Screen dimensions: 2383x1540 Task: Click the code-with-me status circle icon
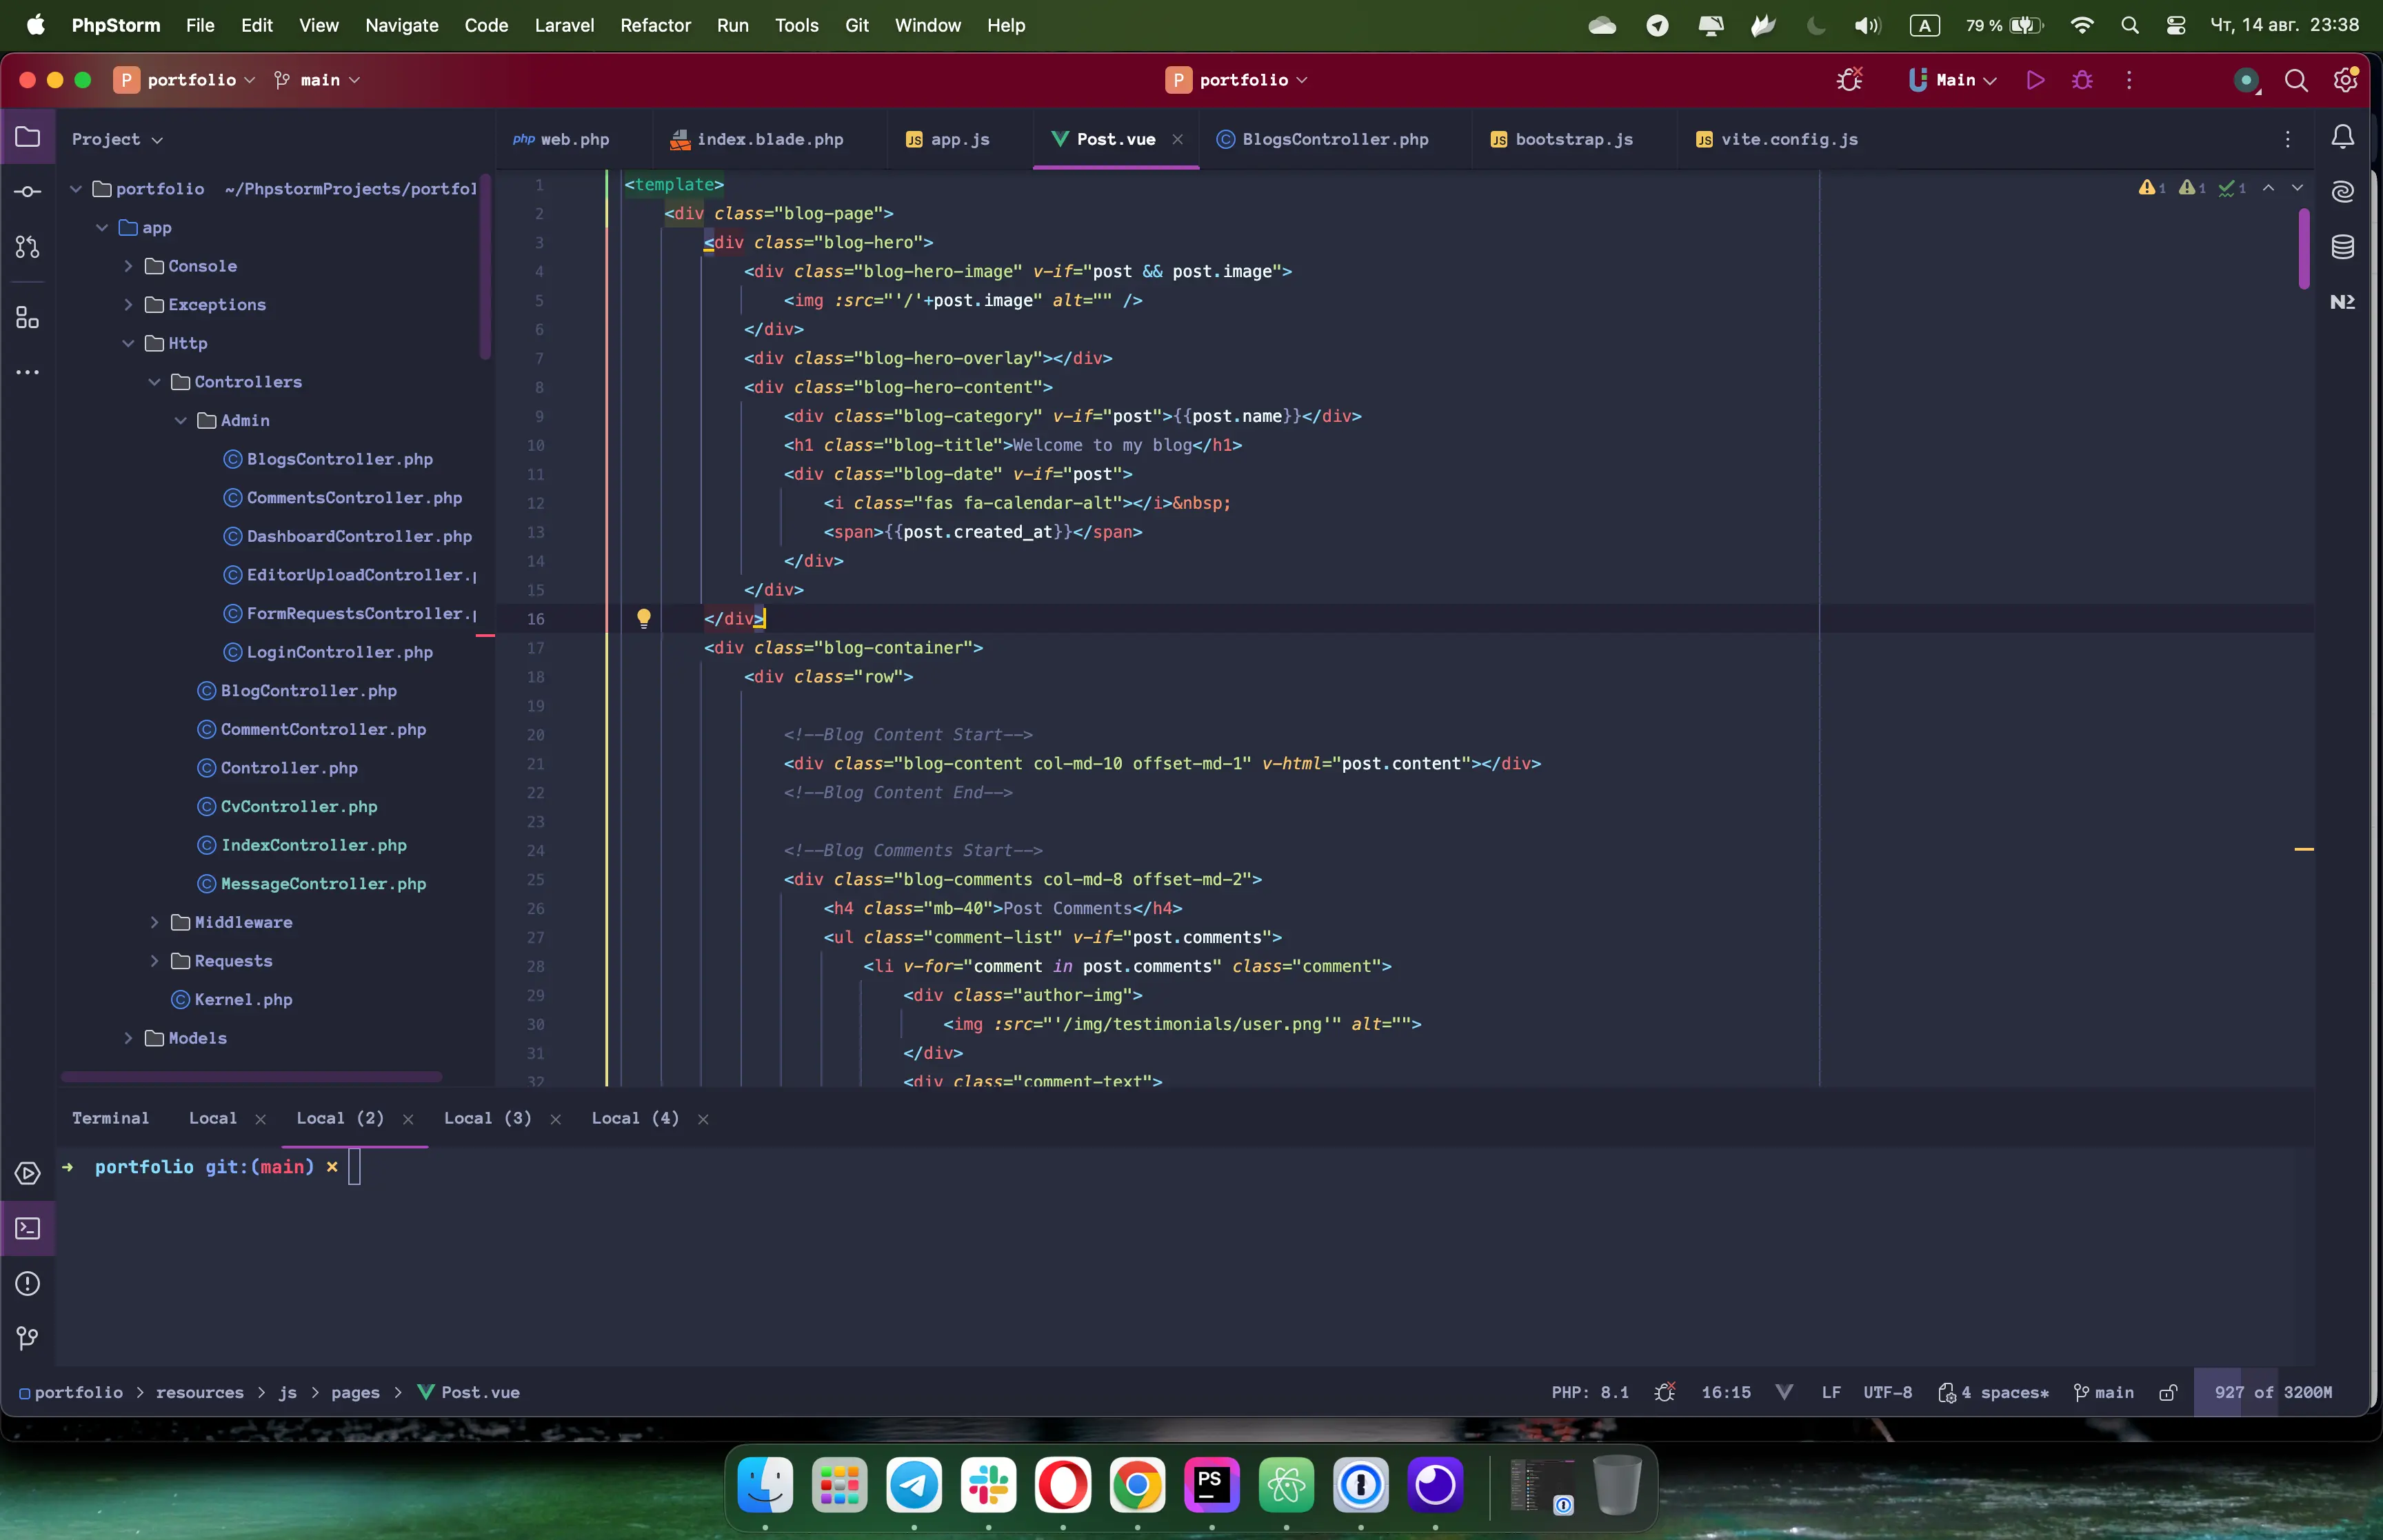click(x=2246, y=81)
